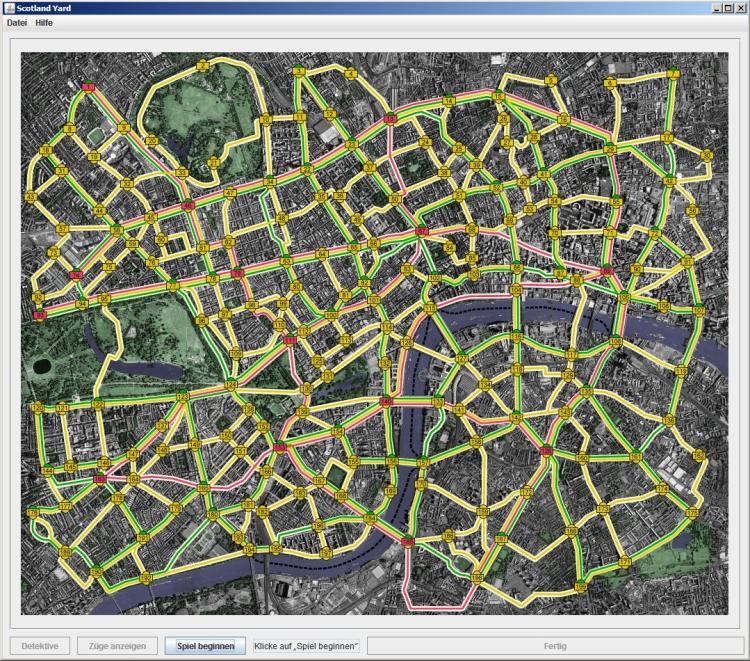Image resolution: width=750 pixels, height=661 pixels.
Task: Select station 44 on the map
Action: (x=99, y=210)
